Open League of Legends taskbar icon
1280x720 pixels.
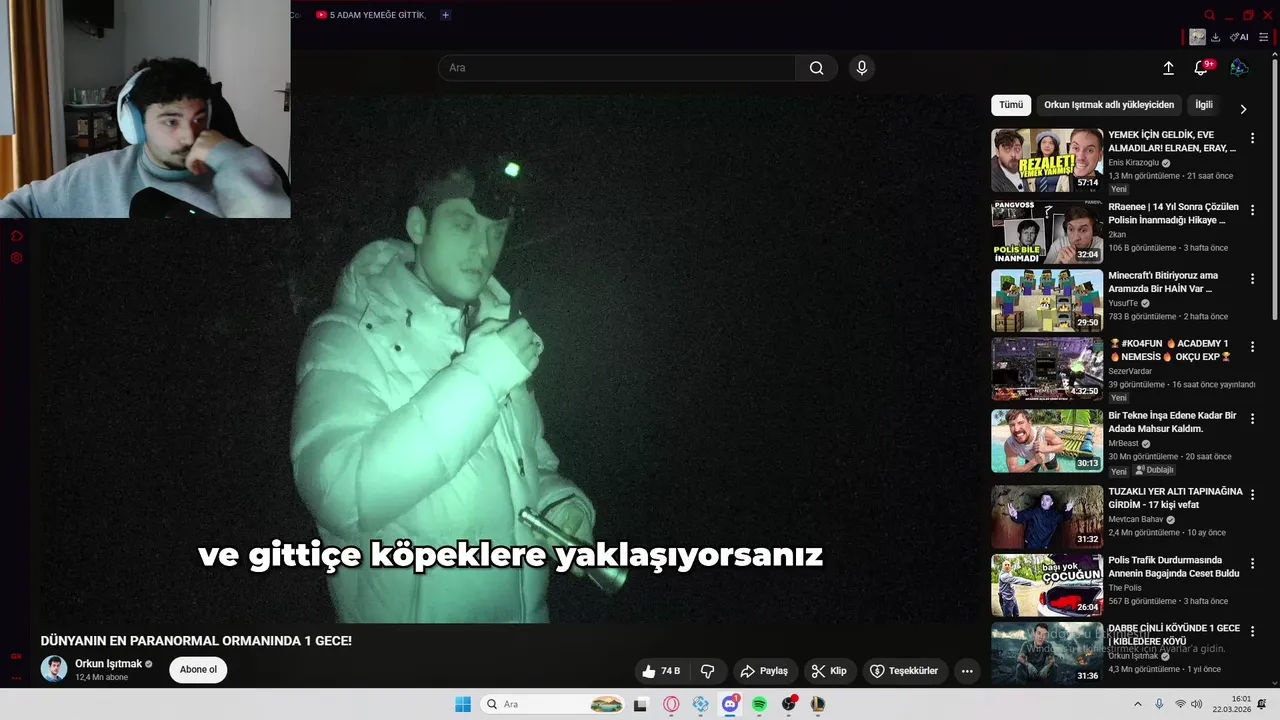(x=817, y=704)
